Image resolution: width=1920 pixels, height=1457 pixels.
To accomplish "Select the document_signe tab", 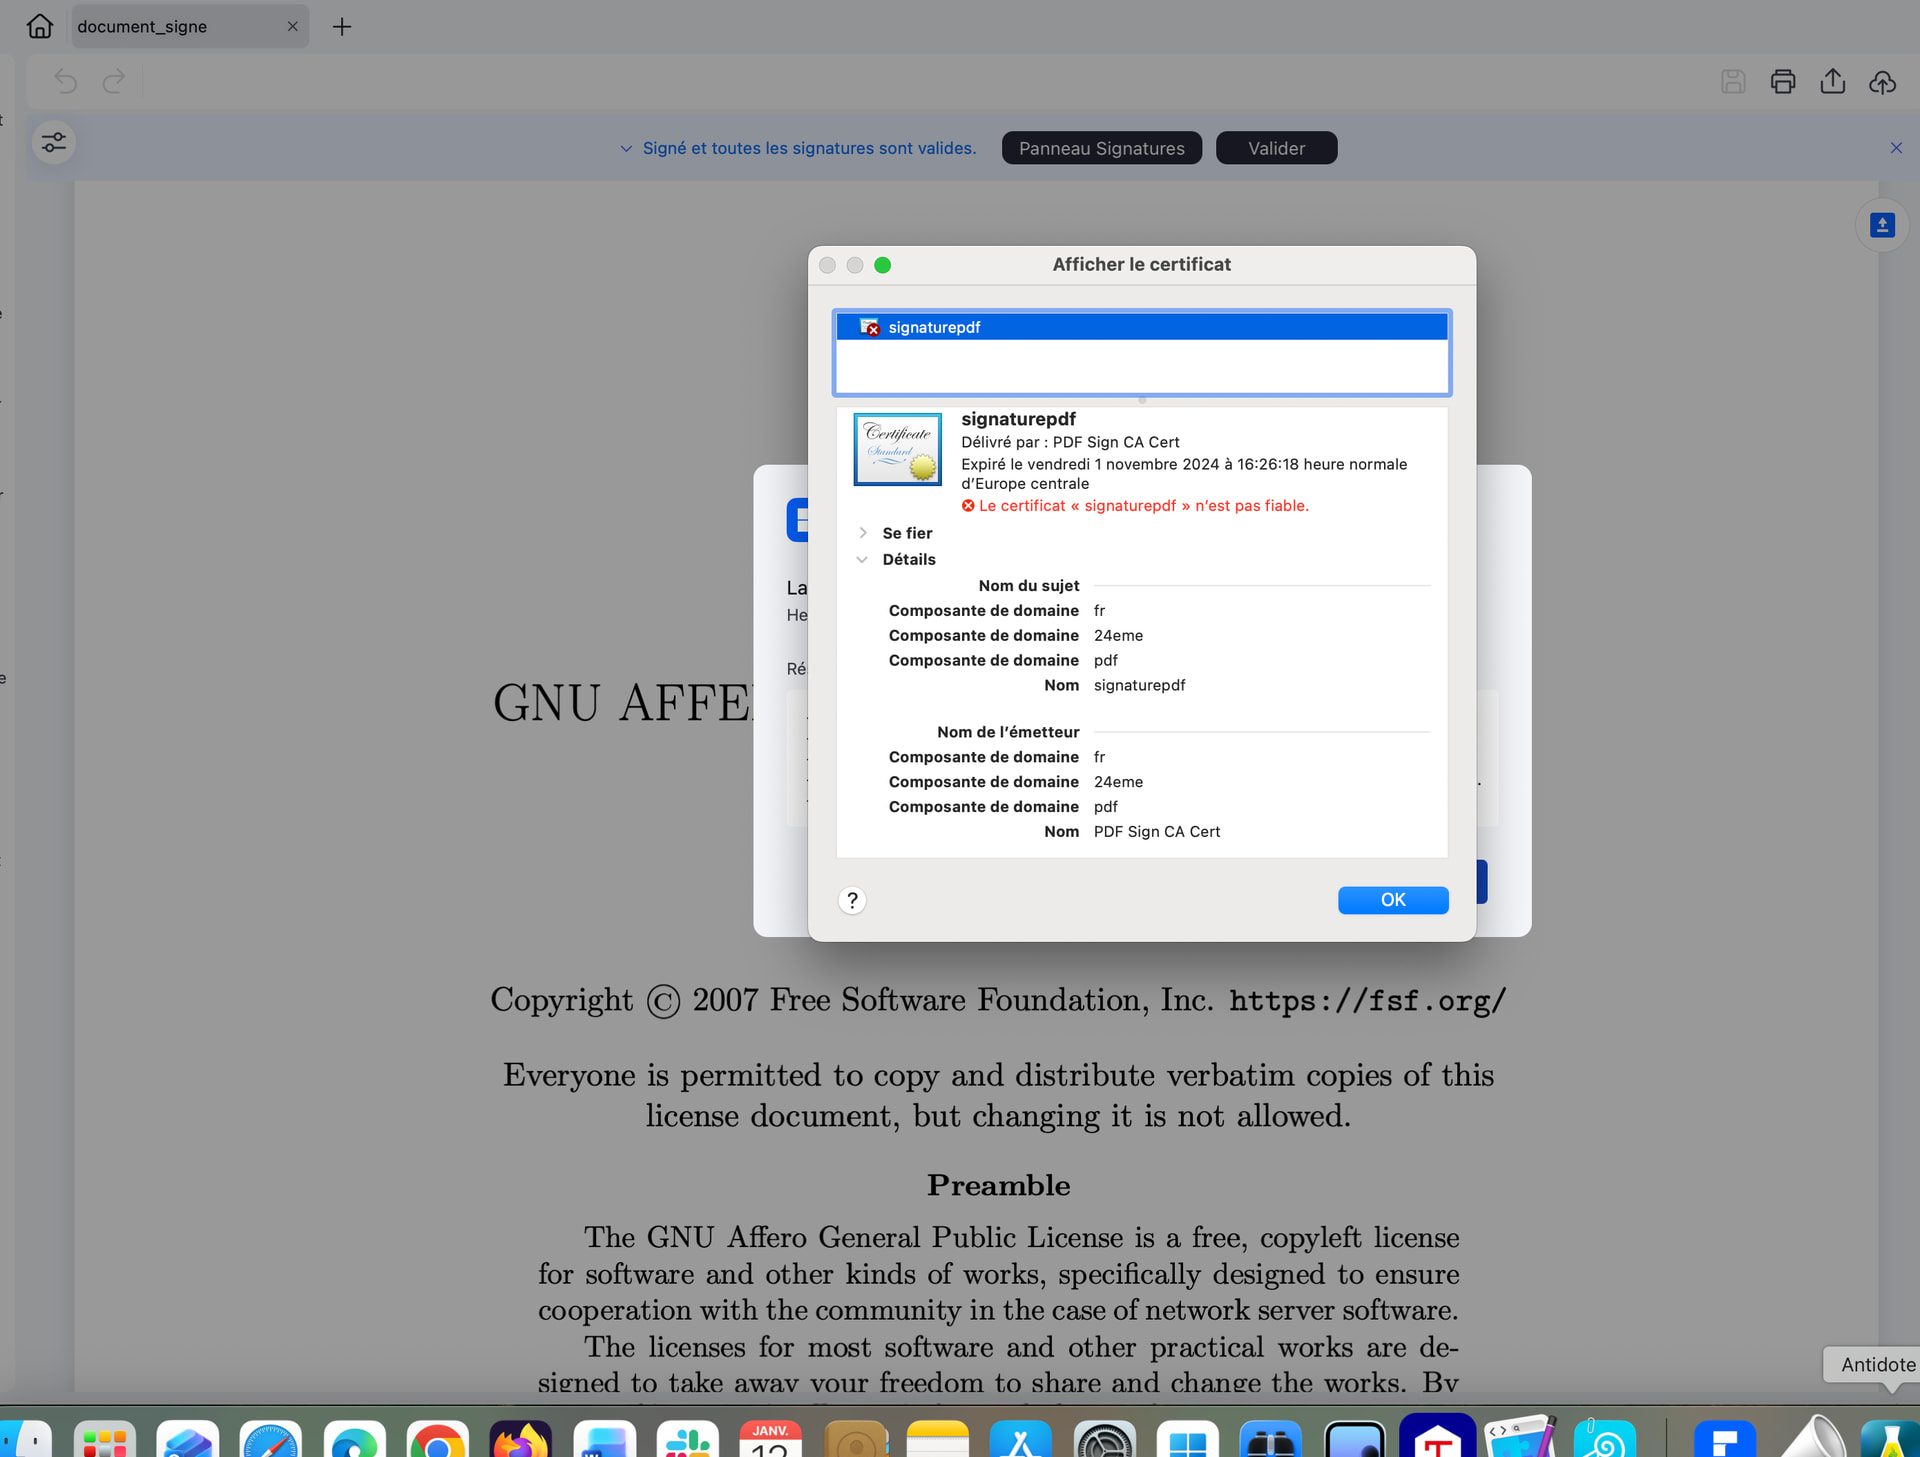I will click(143, 27).
